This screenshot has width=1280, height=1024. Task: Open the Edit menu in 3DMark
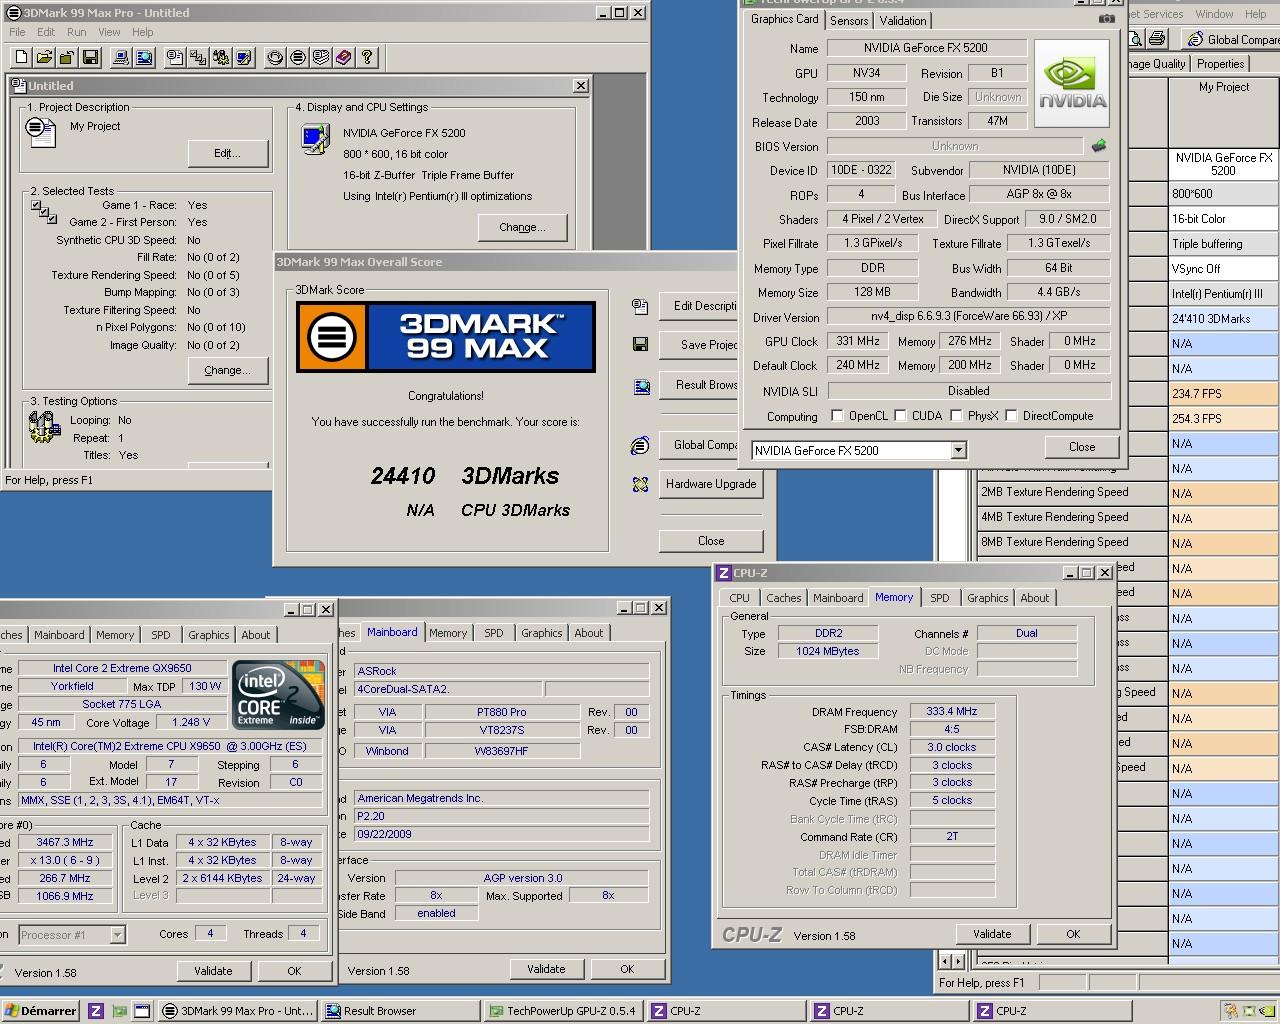tap(46, 32)
